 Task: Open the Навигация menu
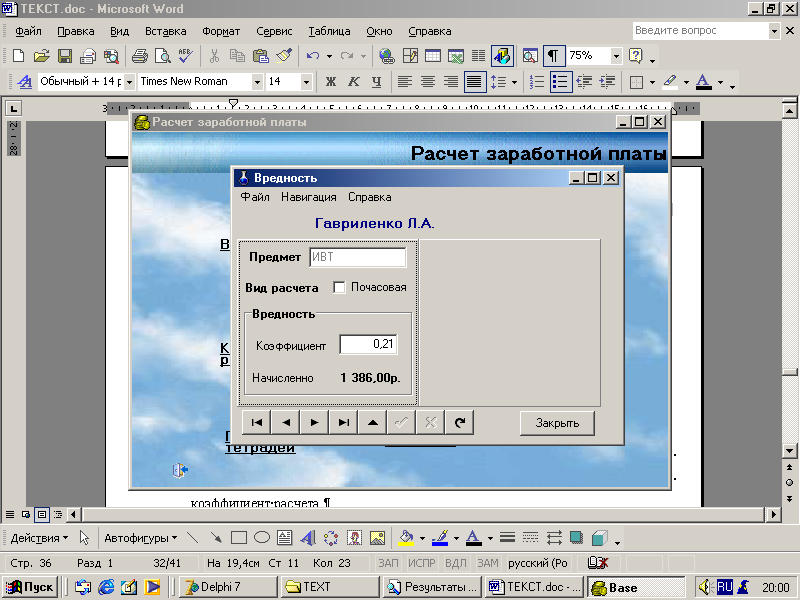pos(308,197)
